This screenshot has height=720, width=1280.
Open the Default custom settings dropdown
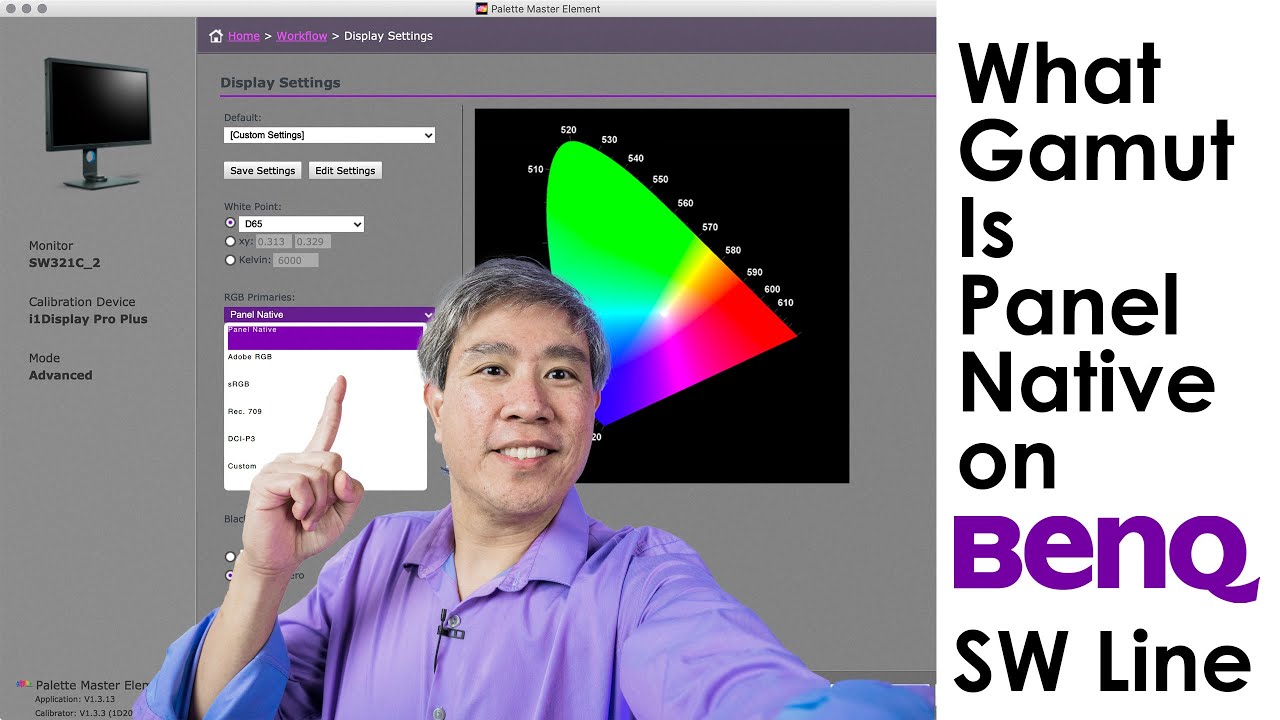tap(329, 135)
